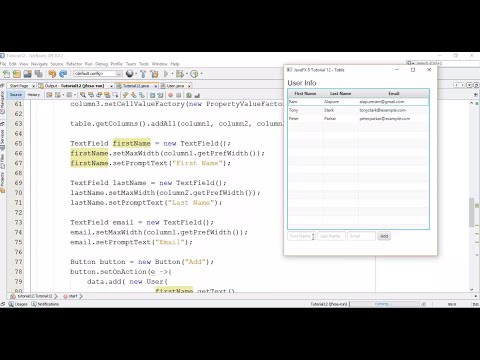The image size is (480, 360).
Task: Click Toggle Highlight Search editor icon
Action: (x=107, y=95)
